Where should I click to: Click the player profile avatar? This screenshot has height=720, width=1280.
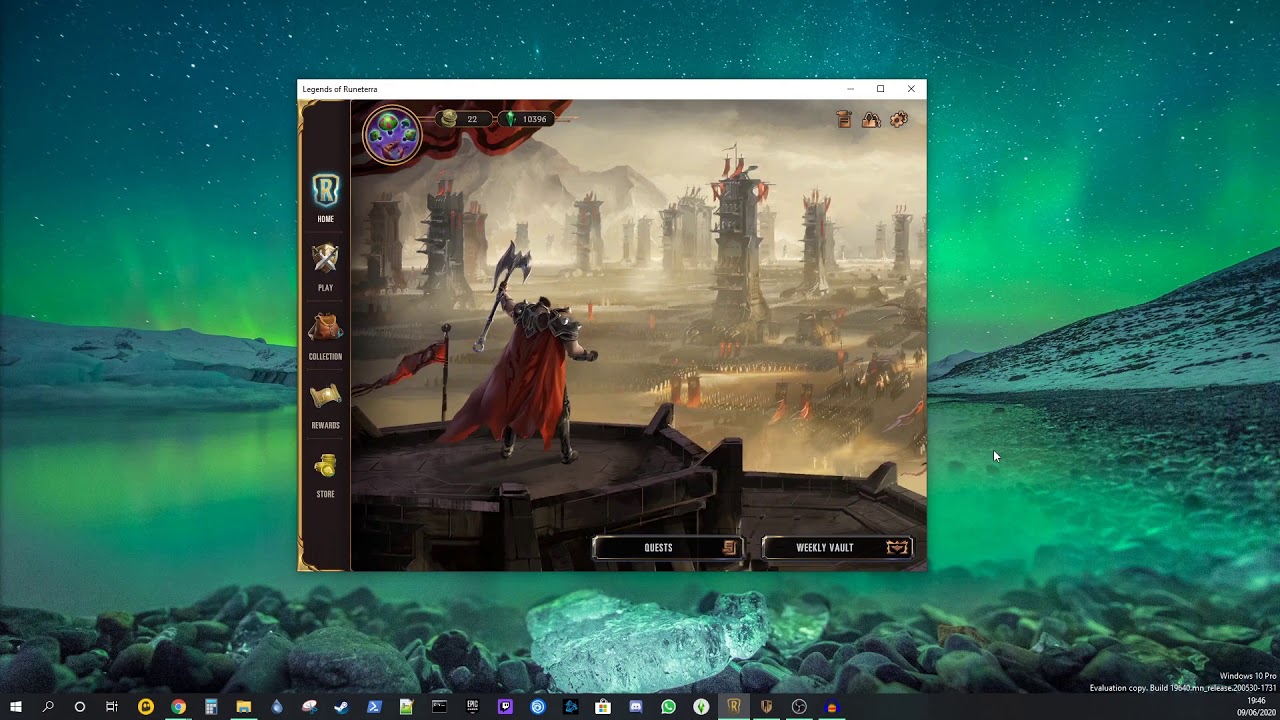point(392,135)
